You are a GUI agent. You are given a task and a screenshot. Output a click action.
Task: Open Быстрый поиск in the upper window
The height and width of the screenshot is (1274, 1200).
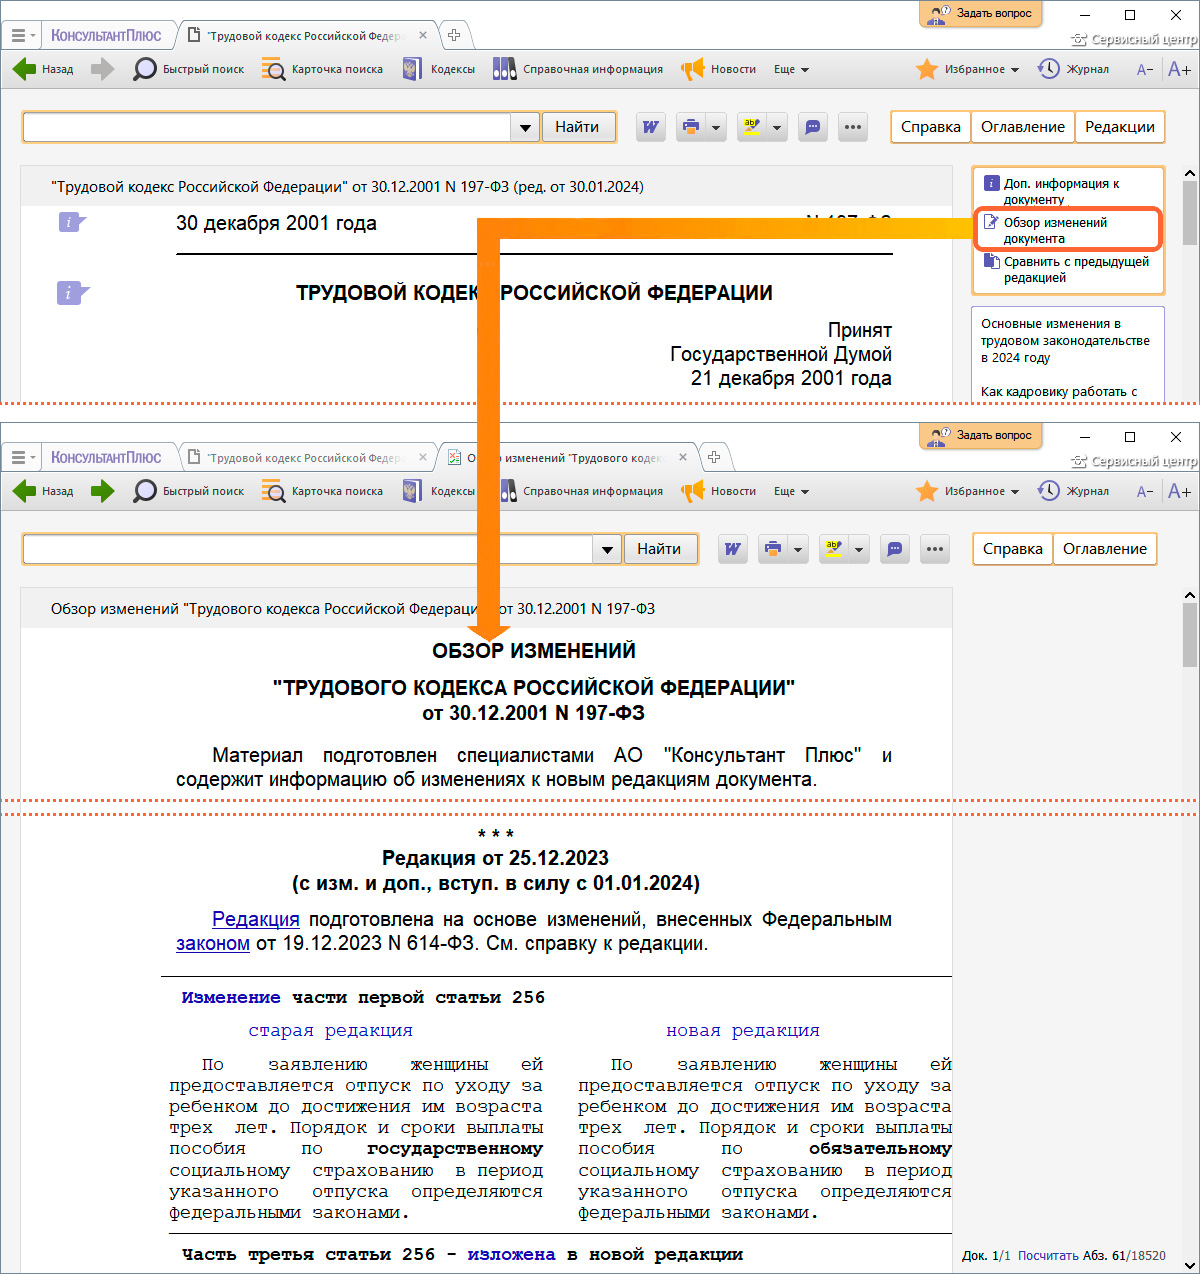[x=189, y=69]
